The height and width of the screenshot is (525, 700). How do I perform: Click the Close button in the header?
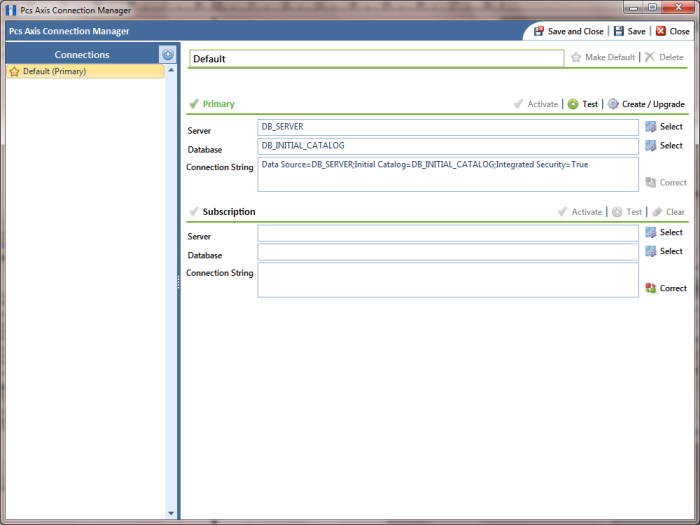[x=673, y=31]
